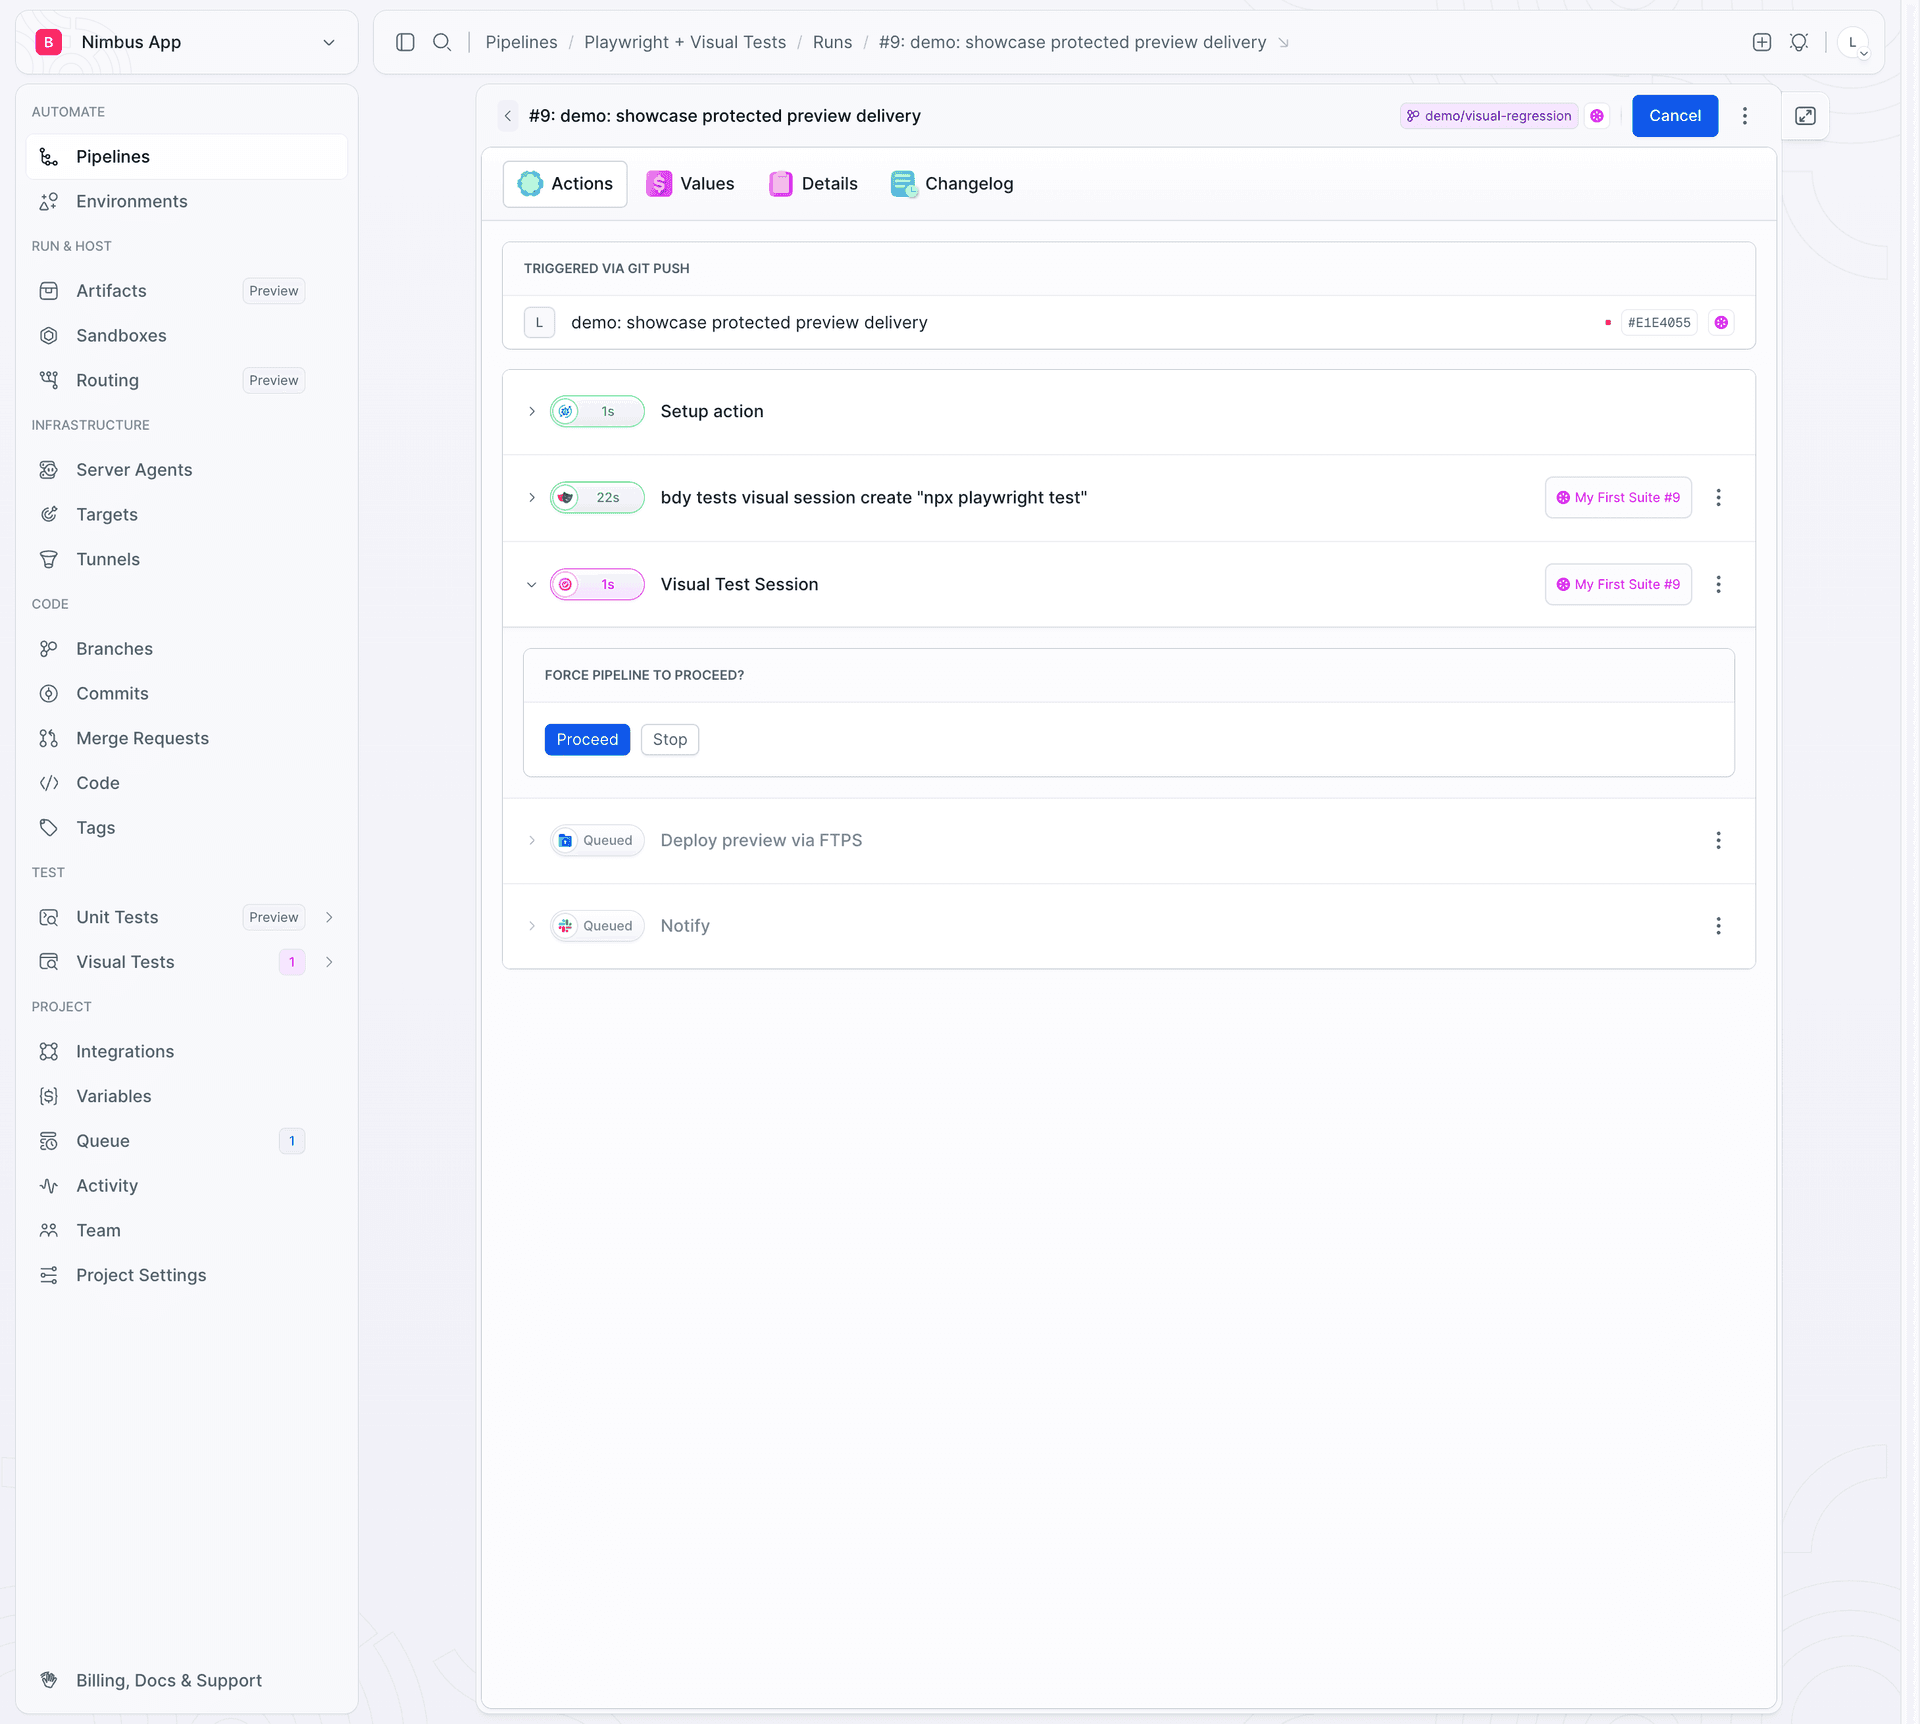Open Variables section

coord(186,1096)
